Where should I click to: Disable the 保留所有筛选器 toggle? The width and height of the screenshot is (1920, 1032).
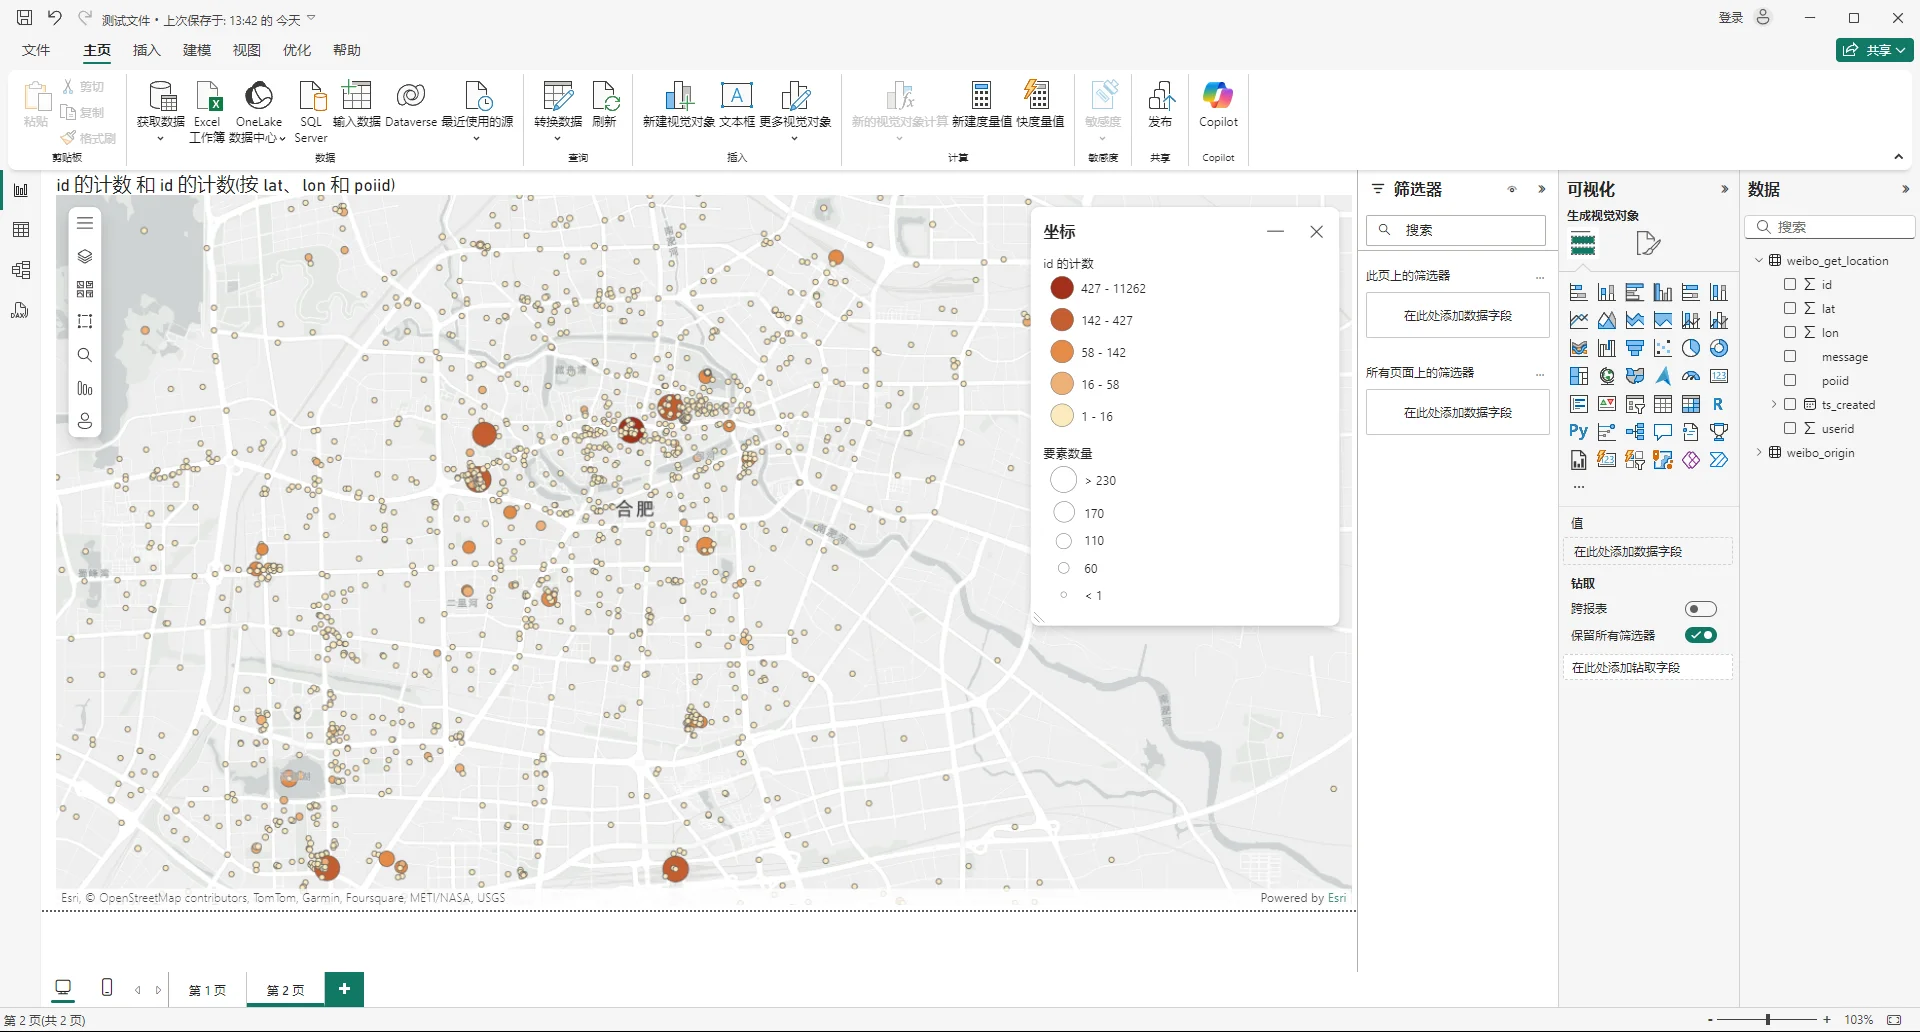1700,634
